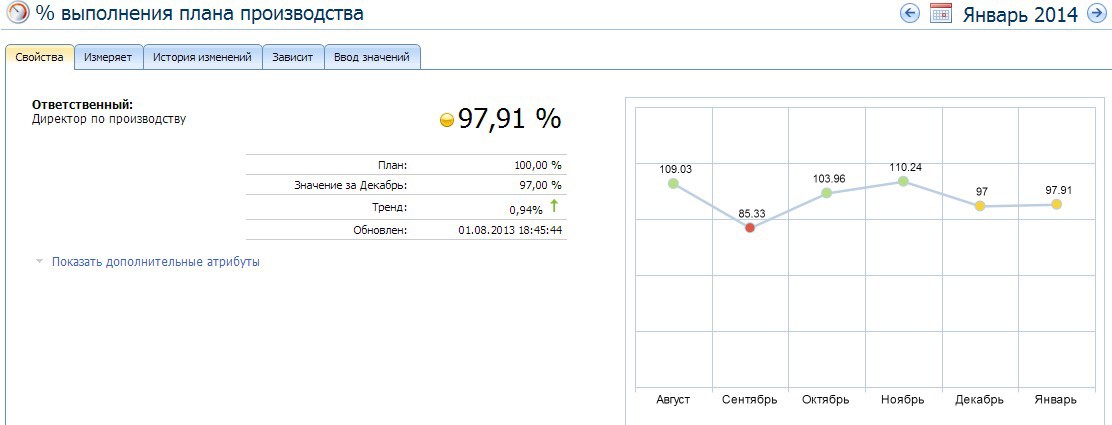Image resolution: width=1112 pixels, height=425 pixels.
Task: Go to next month with right arrow
Action: (x=1096, y=13)
